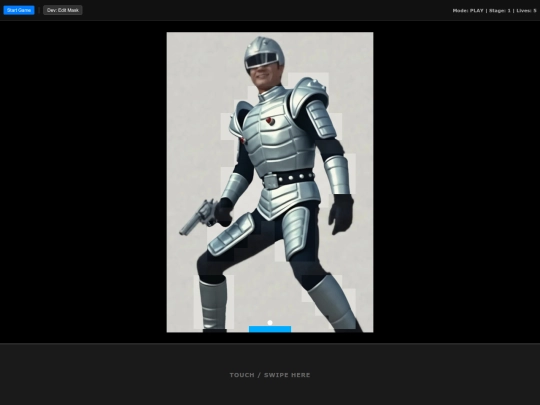The height and width of the screenshot is (405, 540).
Task: Click the blue paddle in the game
Action: coord(270,329)
